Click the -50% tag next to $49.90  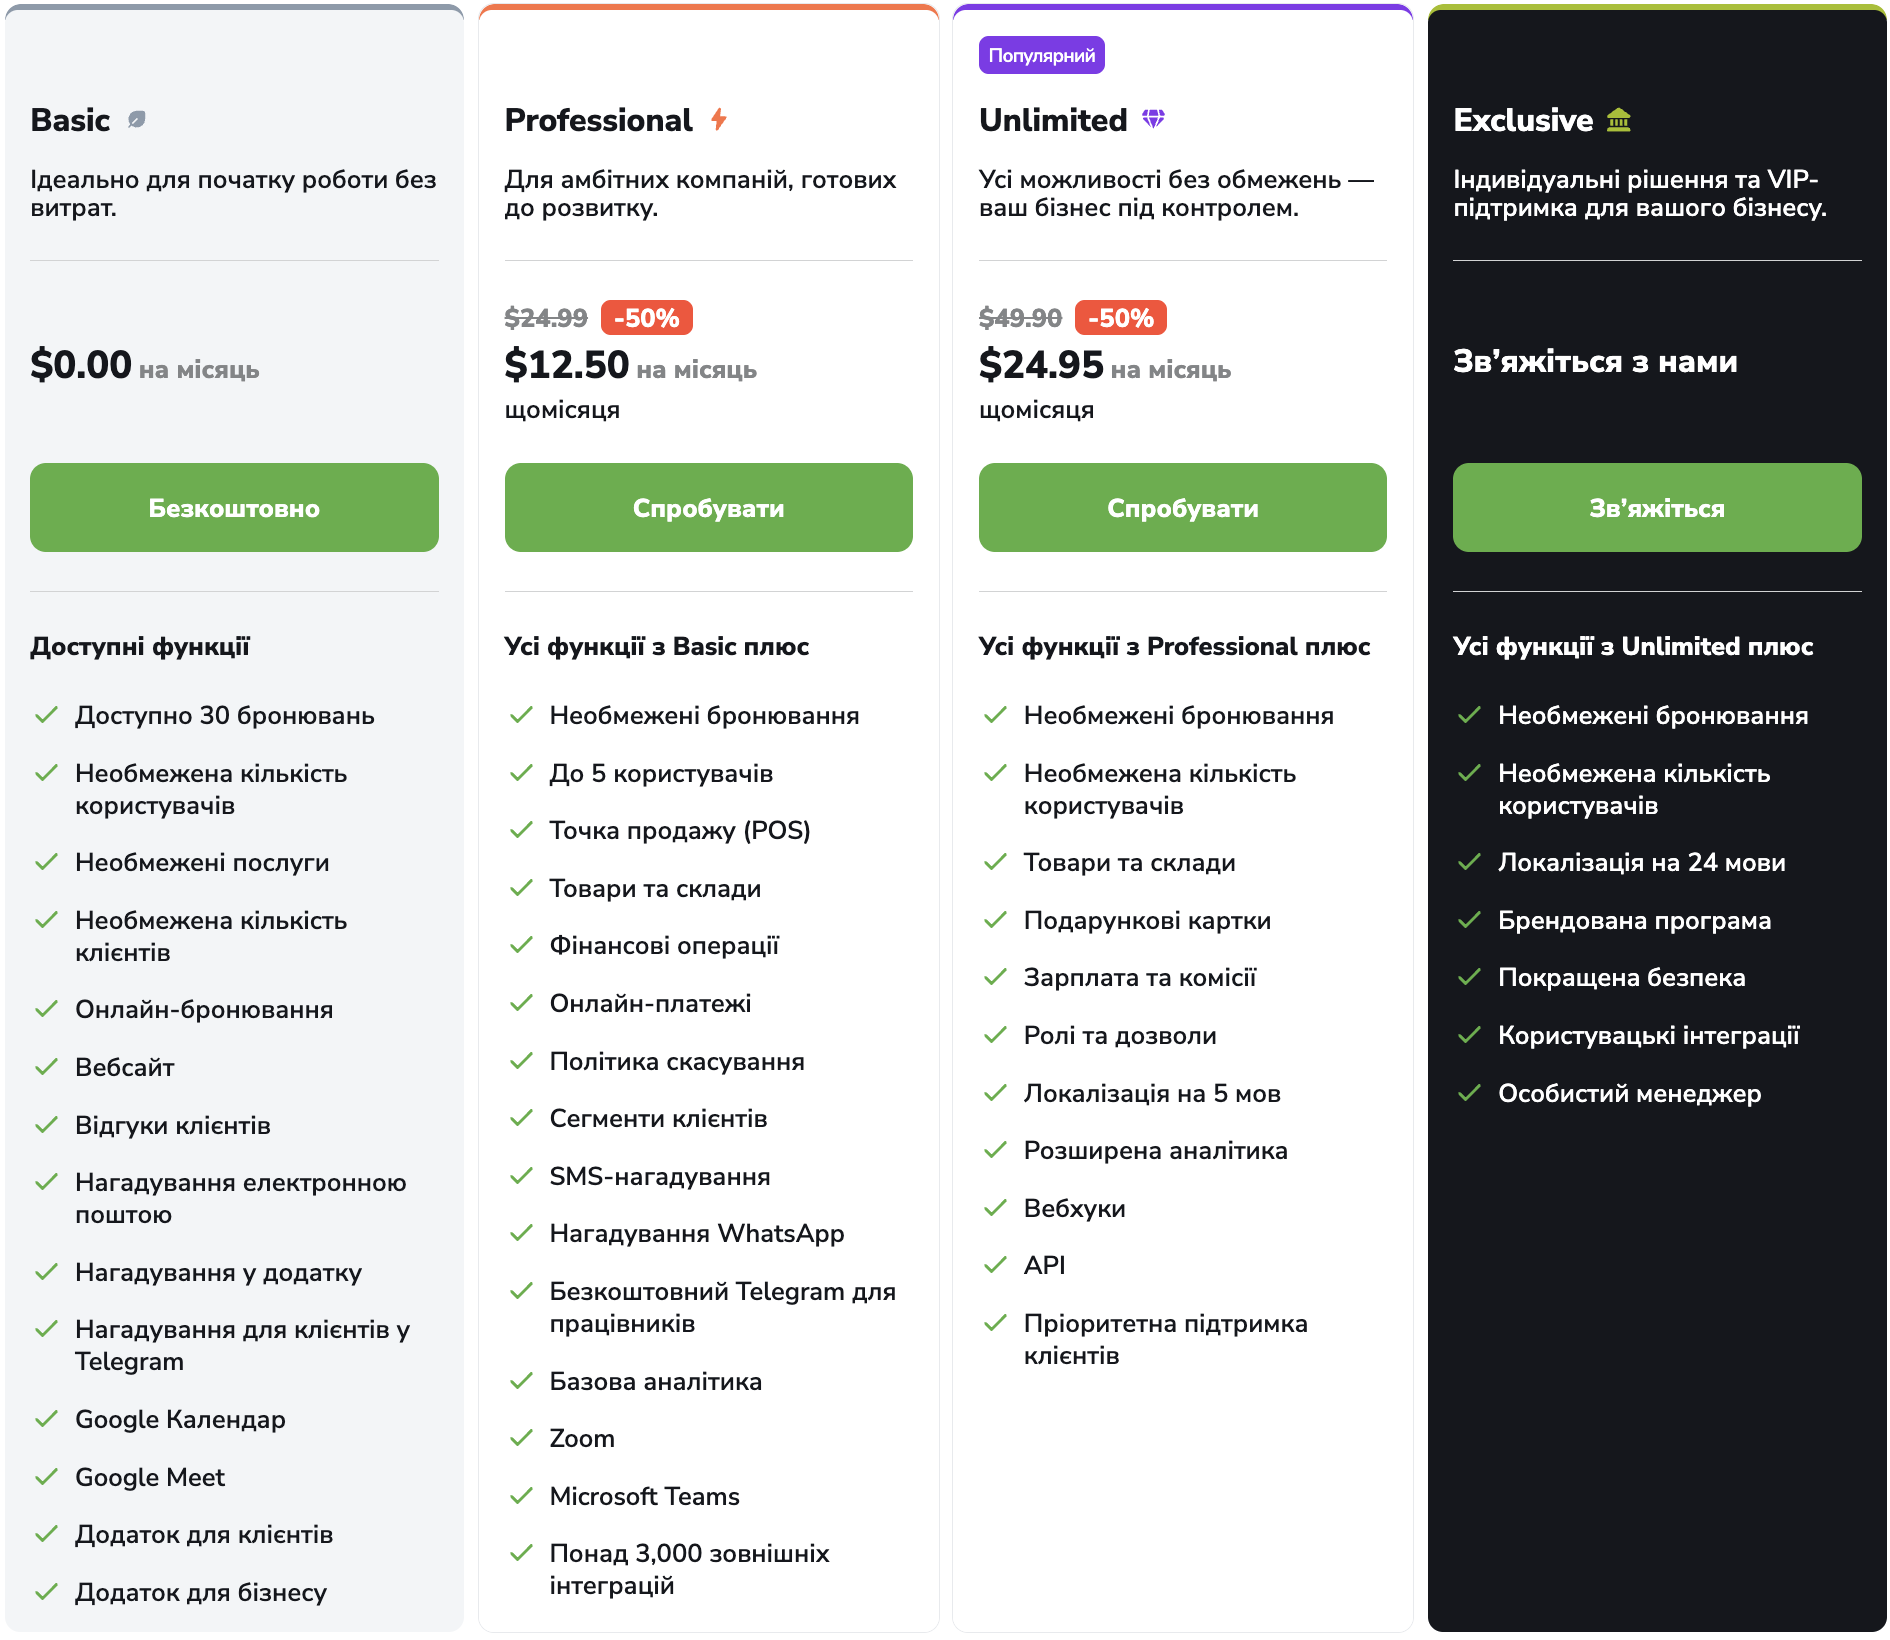click(1121, 318)
